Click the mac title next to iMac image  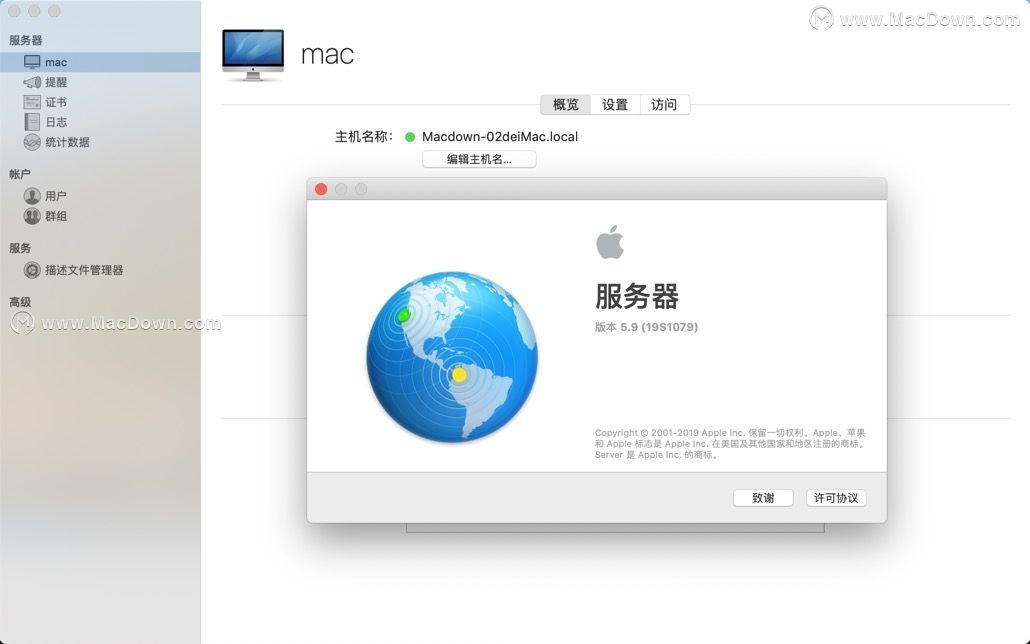coord(327,55)
